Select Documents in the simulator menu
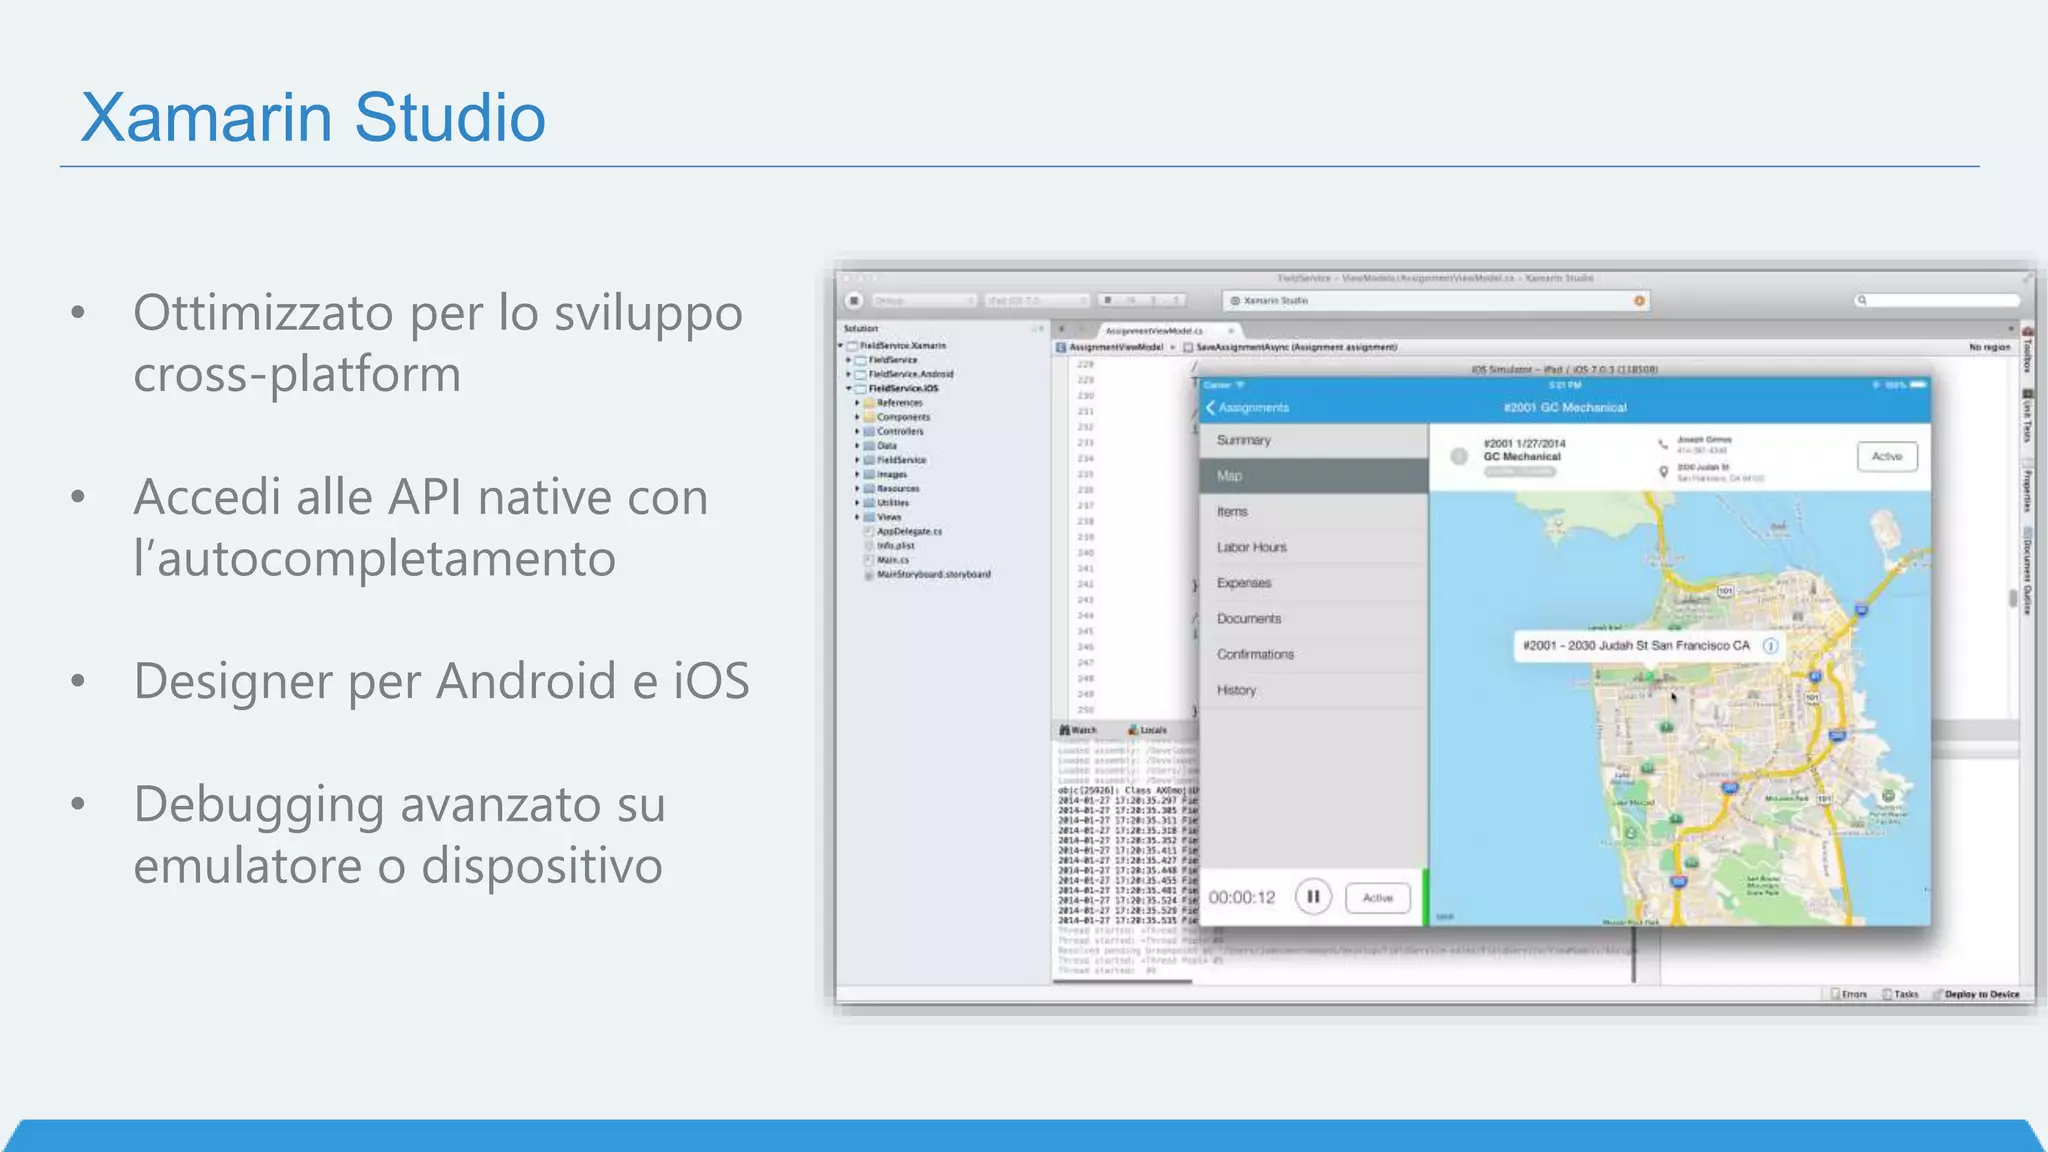 (1313, 619)
